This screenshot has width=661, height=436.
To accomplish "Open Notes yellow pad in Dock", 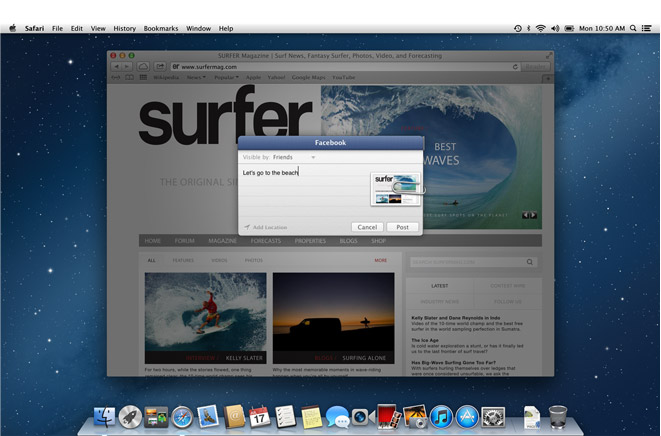I will point(312,417).
